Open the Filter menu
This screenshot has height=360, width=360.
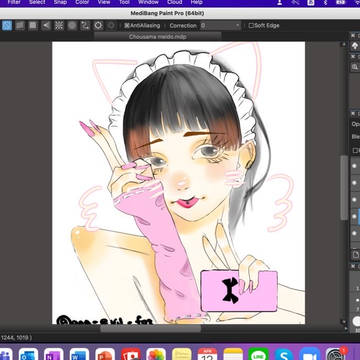coord(14,2)
